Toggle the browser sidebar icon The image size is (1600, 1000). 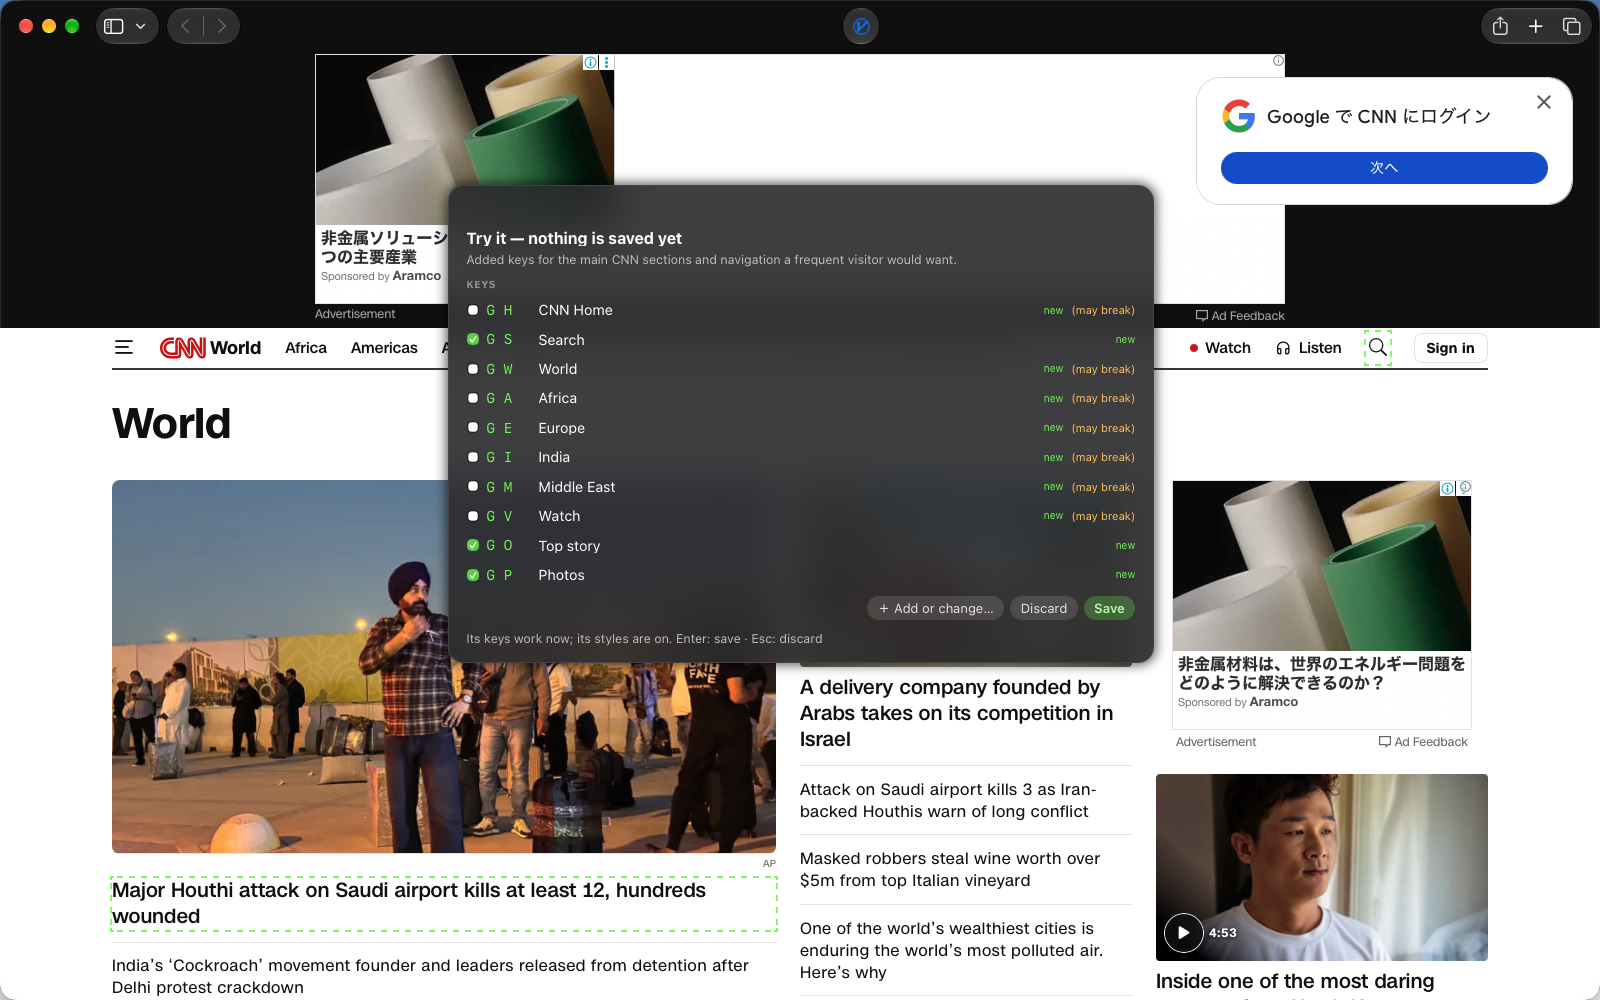tap(114, 26)
